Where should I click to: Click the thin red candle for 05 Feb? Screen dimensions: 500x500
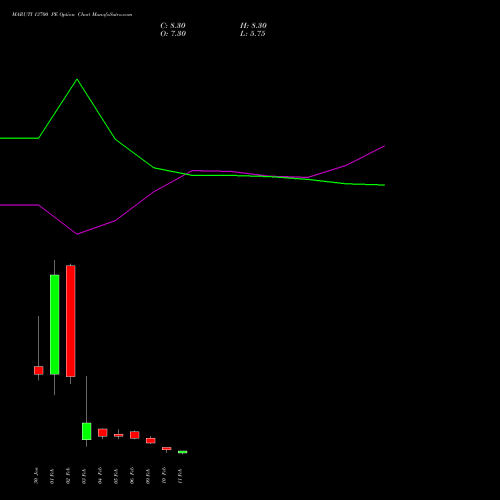tap(119, 435)
